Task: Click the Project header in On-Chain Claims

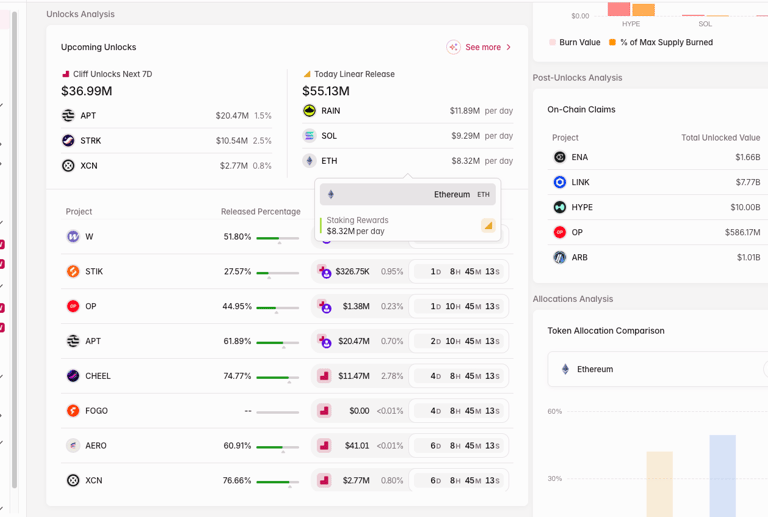Action: tap(565, 138)
